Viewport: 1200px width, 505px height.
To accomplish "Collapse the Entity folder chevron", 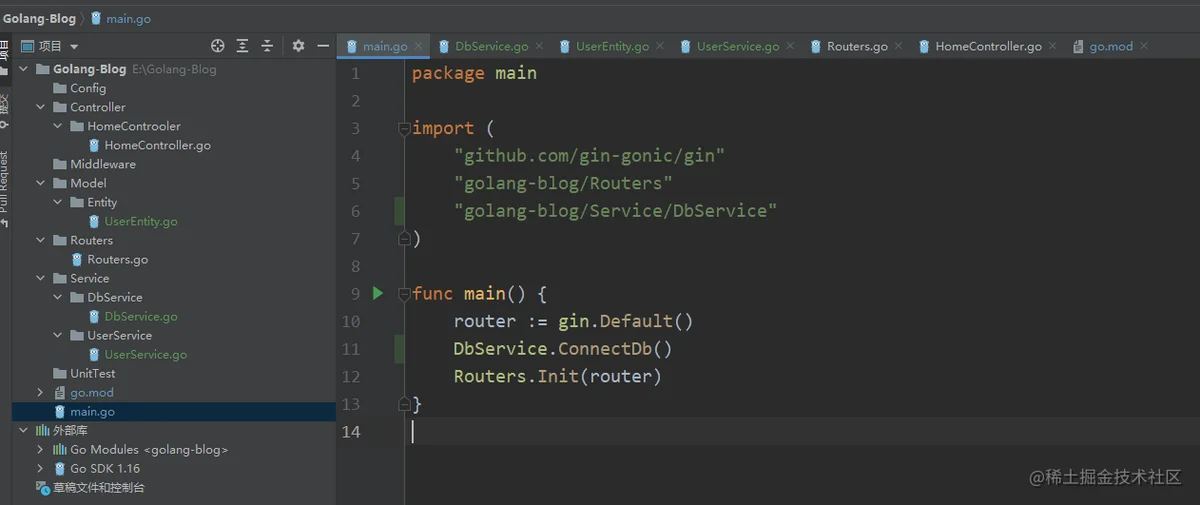I will point(58,202).
